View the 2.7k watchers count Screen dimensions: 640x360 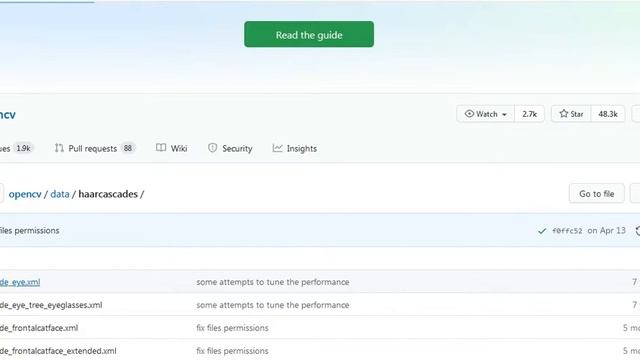point(529,114)
